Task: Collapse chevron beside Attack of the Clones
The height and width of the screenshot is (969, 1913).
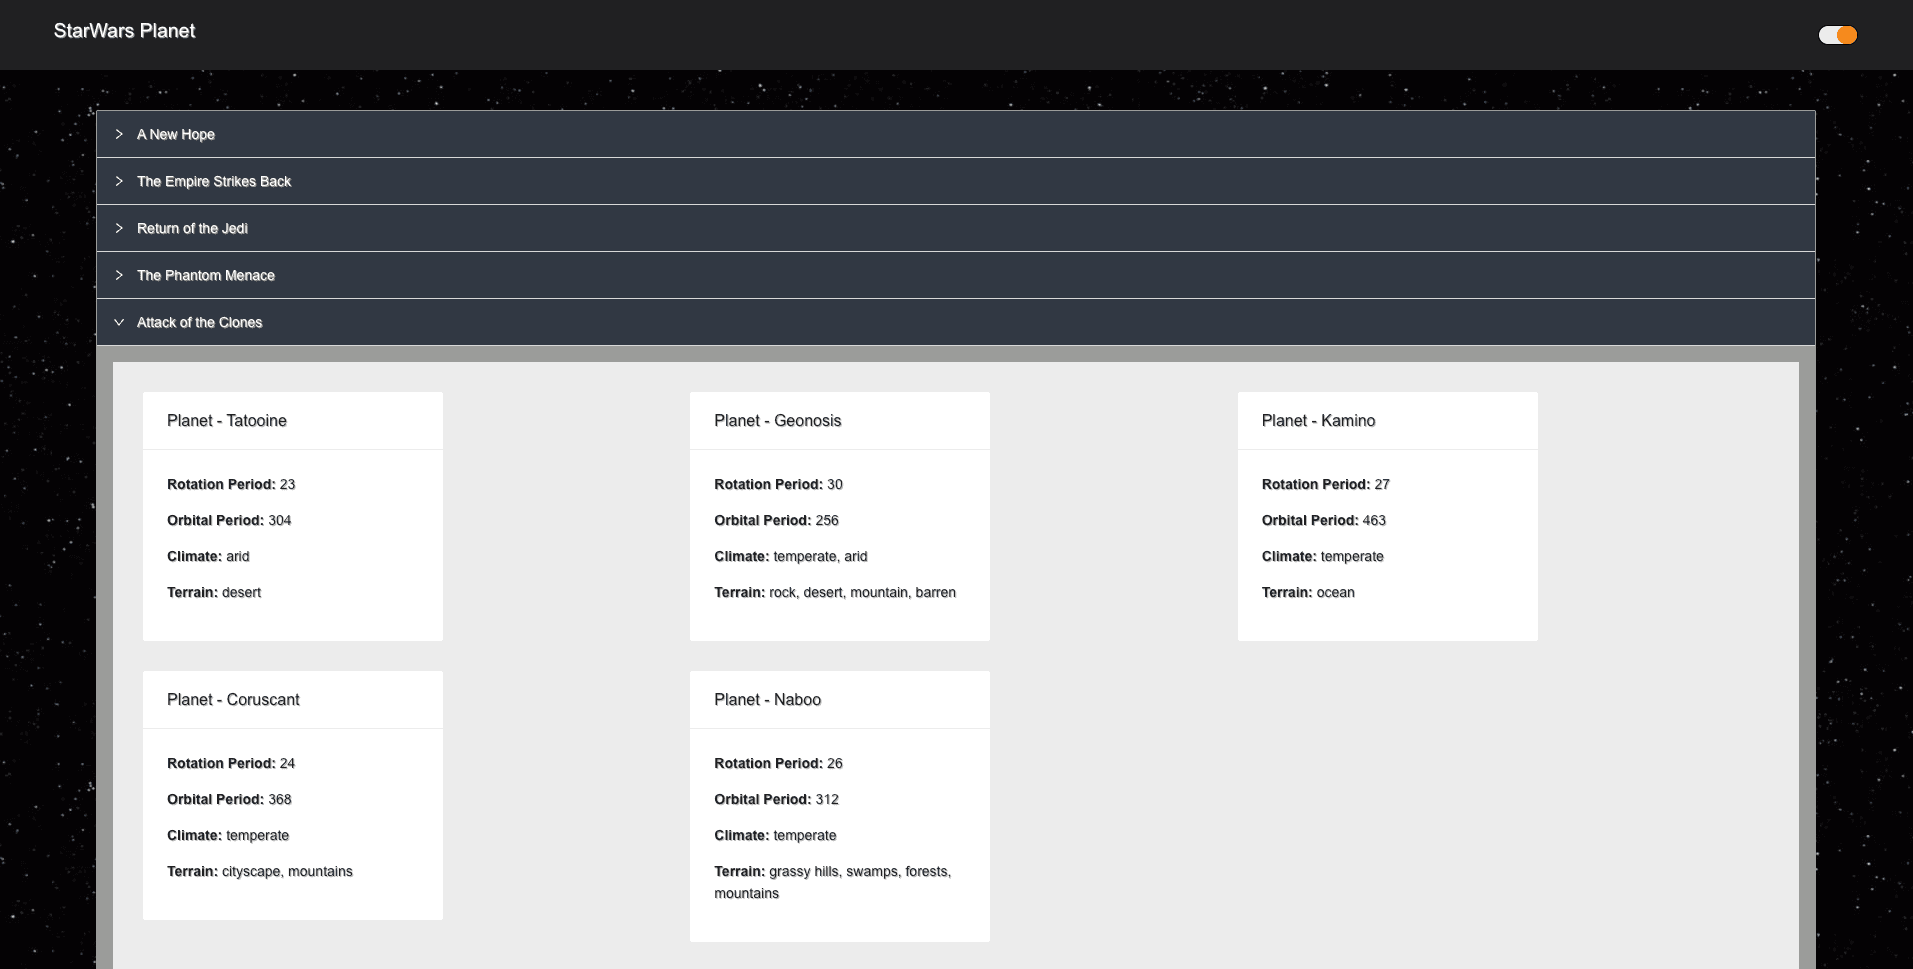Action: 119,322
